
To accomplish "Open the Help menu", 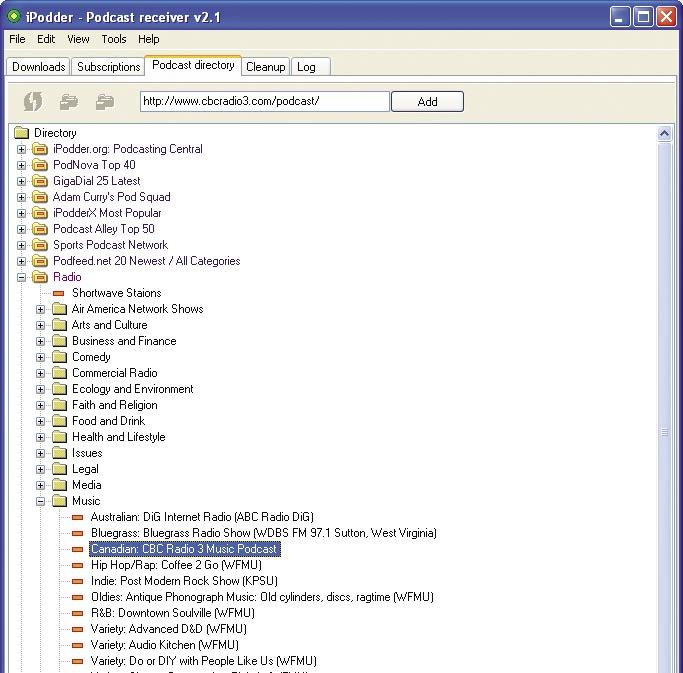I will (149, 39).
